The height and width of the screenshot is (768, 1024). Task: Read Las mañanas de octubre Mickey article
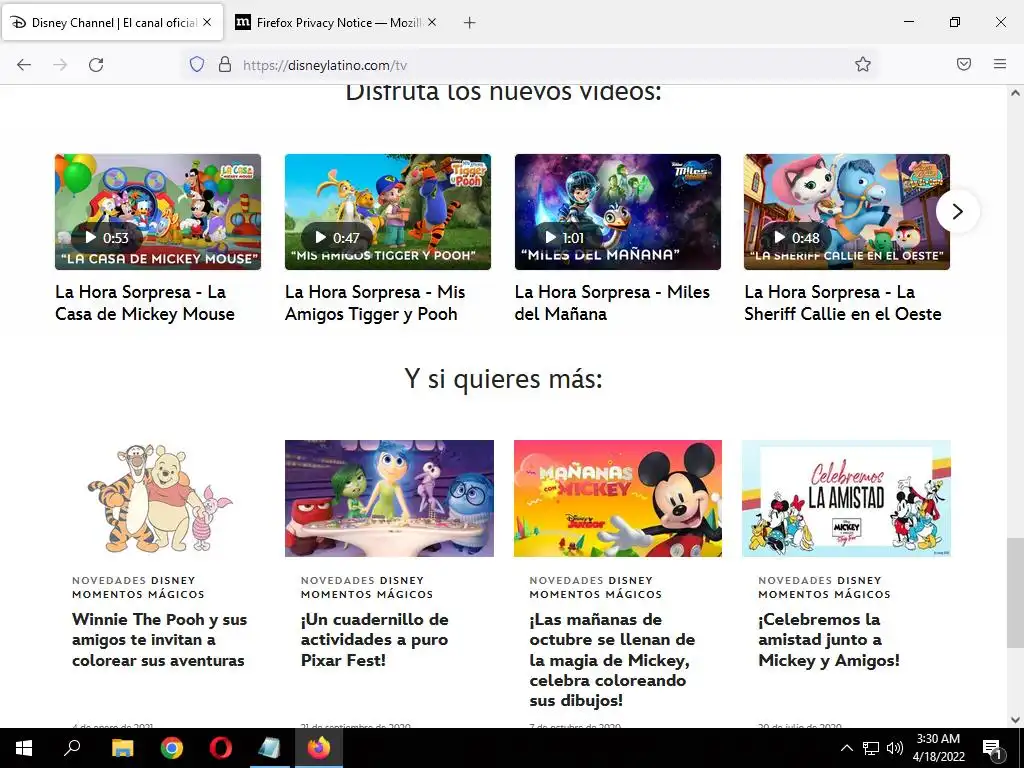click(x=612, y=660)
